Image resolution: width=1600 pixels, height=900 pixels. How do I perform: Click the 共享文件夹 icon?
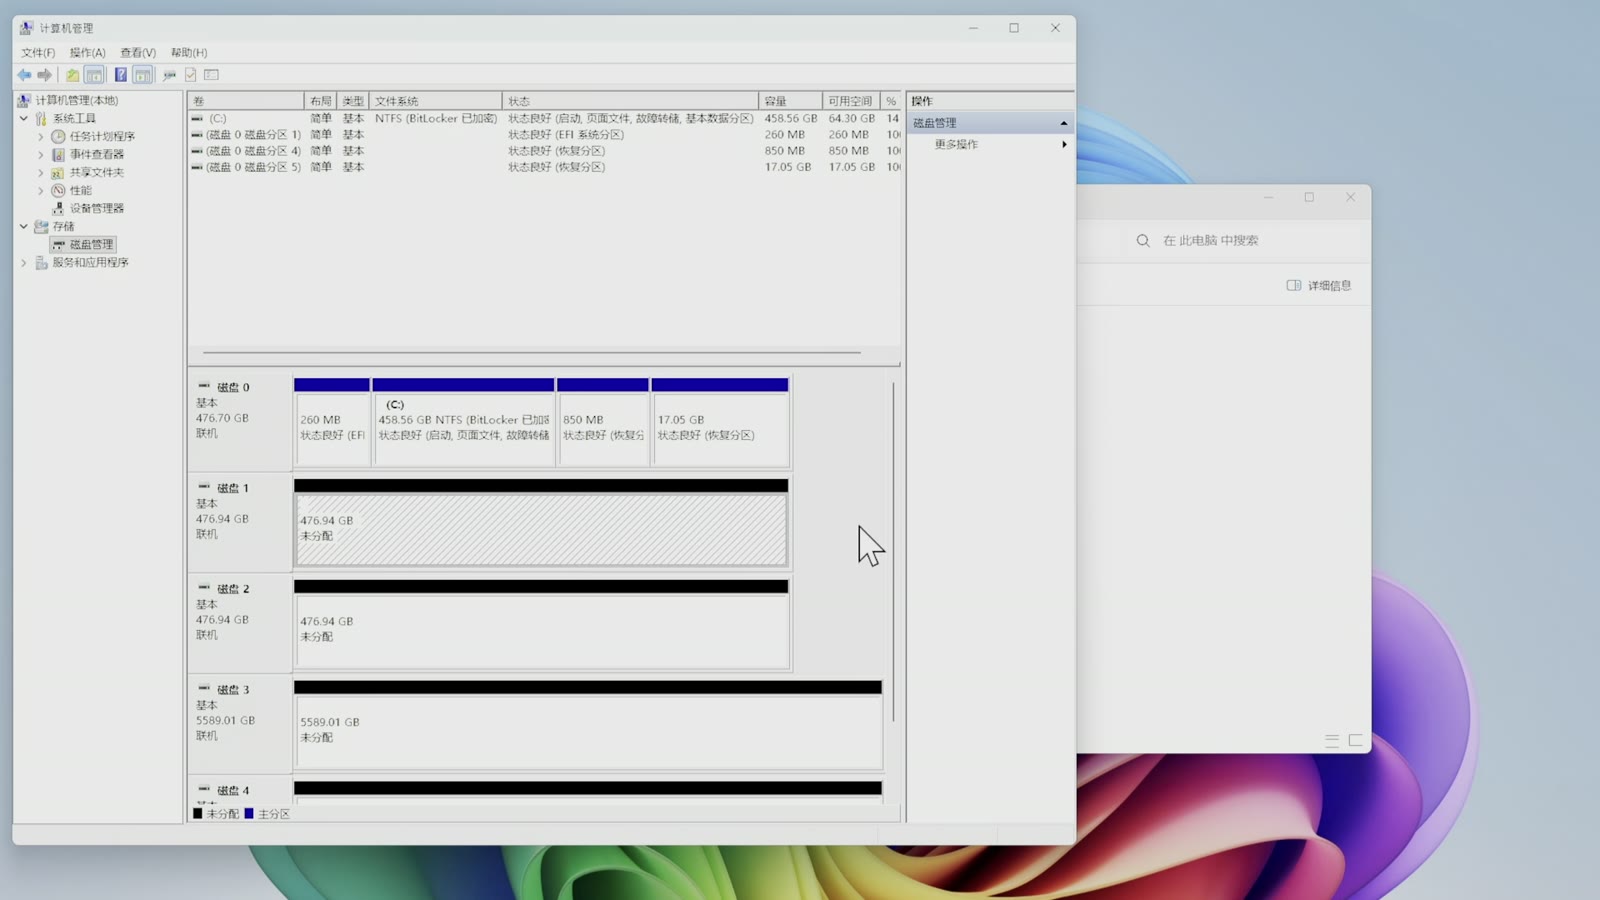[x=58, y=172]
